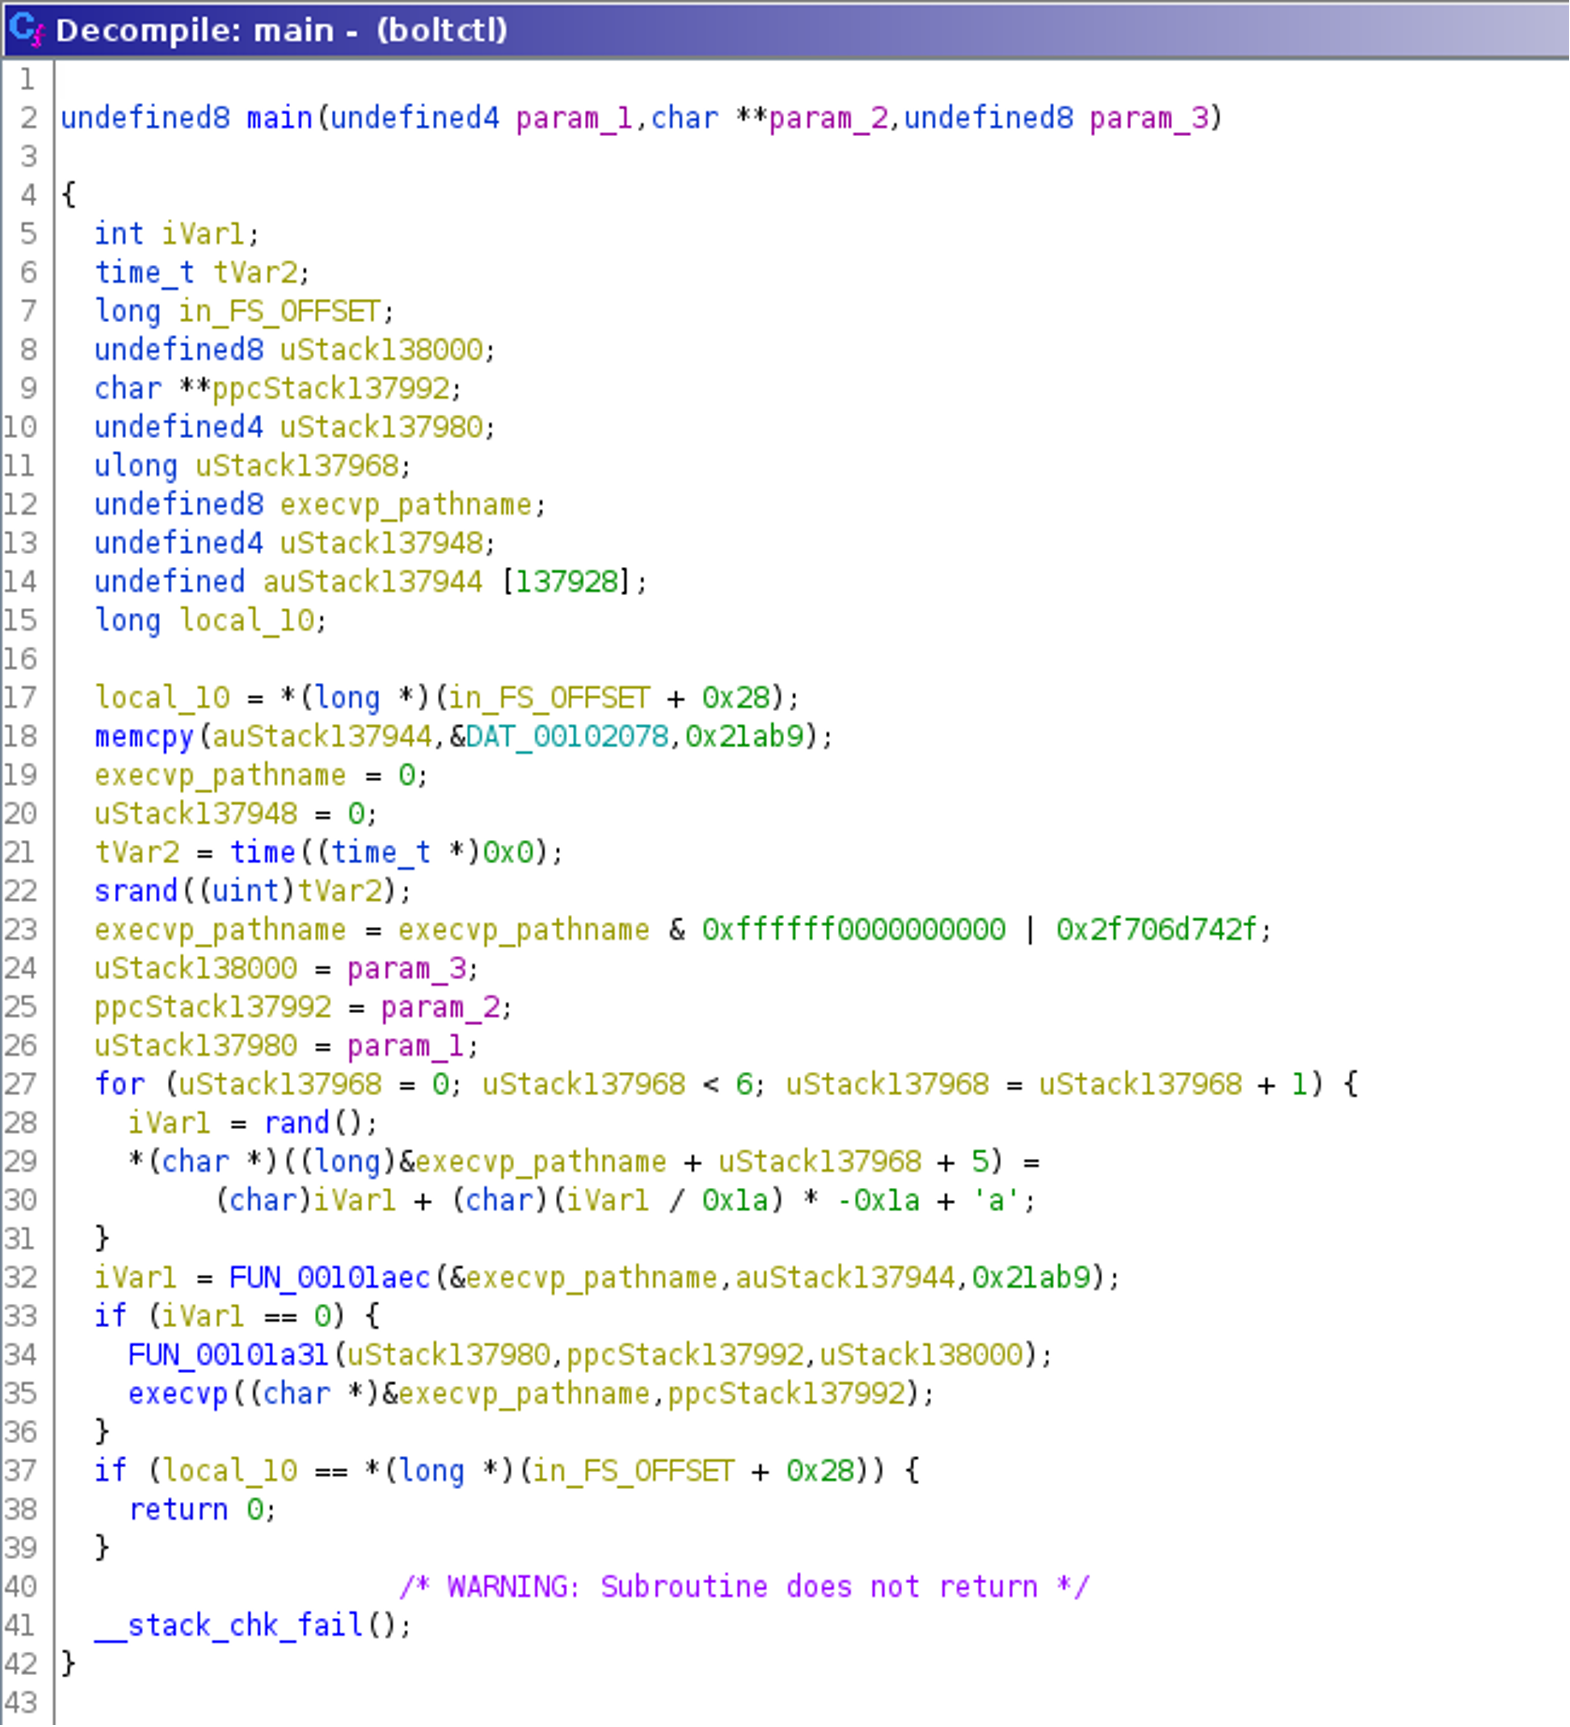The width and height of the screenshot is (1570, 1727).
Task: Click 'in_FS_OFFSET' declaration on line 7
Action: click(280, 312)
